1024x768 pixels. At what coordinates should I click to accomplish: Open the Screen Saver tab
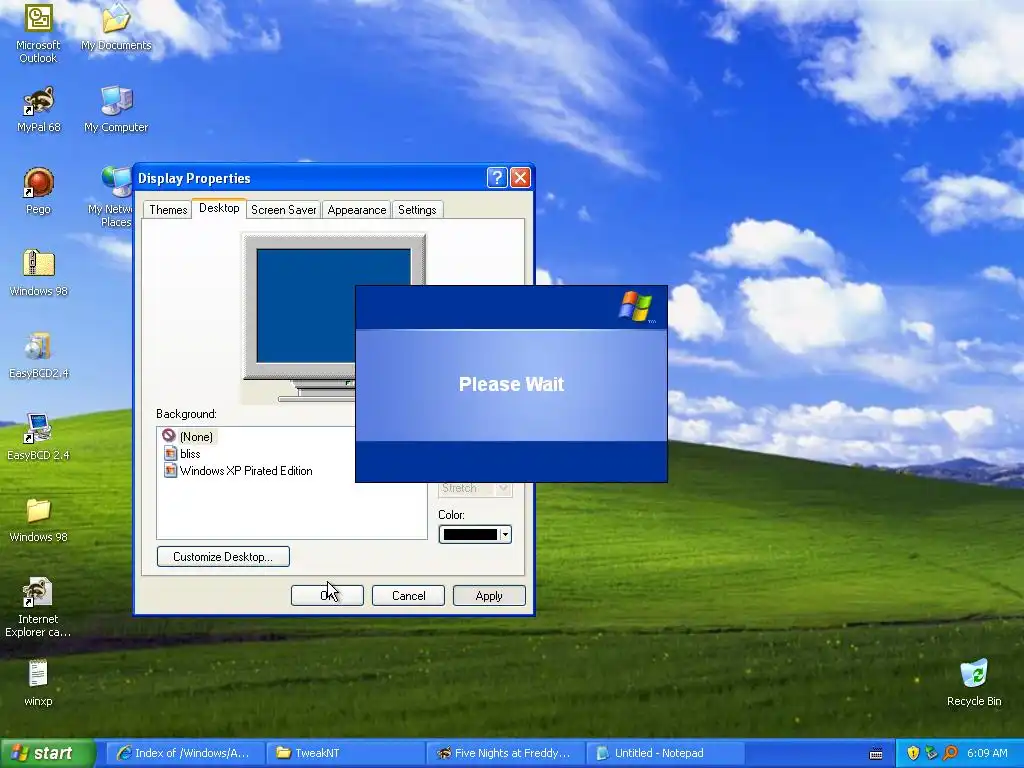click(283, 210)
